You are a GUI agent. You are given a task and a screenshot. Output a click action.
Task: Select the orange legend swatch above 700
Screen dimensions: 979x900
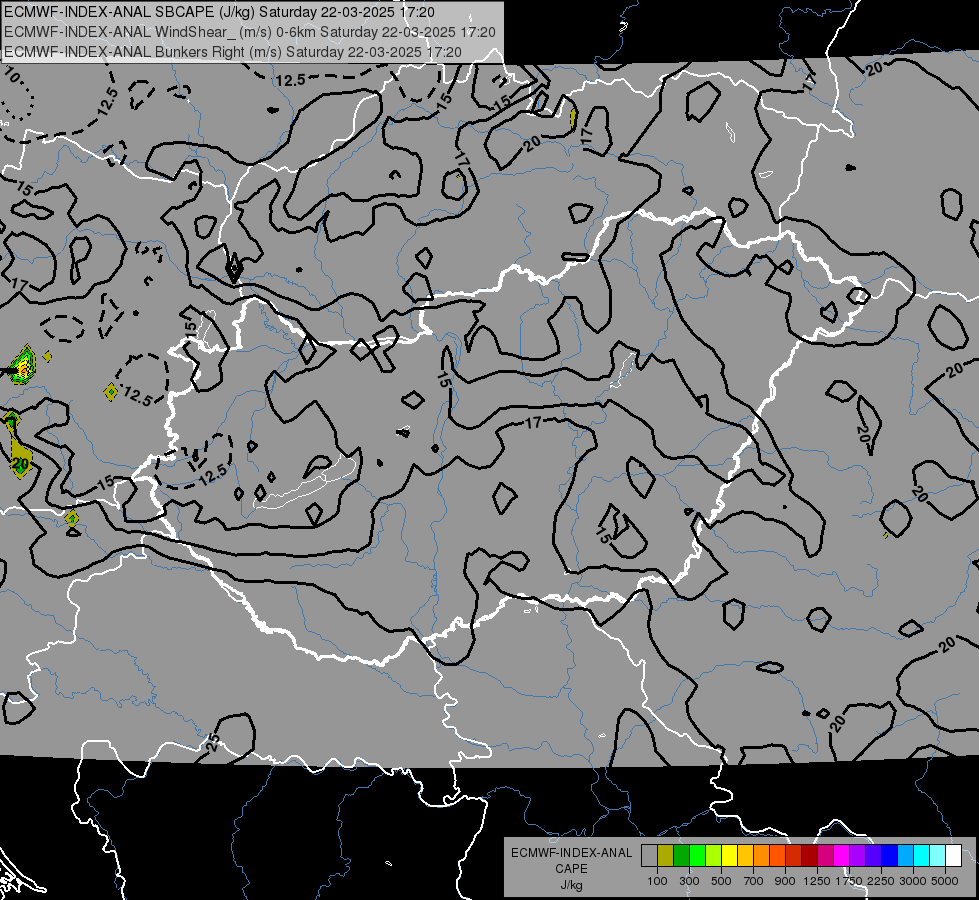click(762, 855)
